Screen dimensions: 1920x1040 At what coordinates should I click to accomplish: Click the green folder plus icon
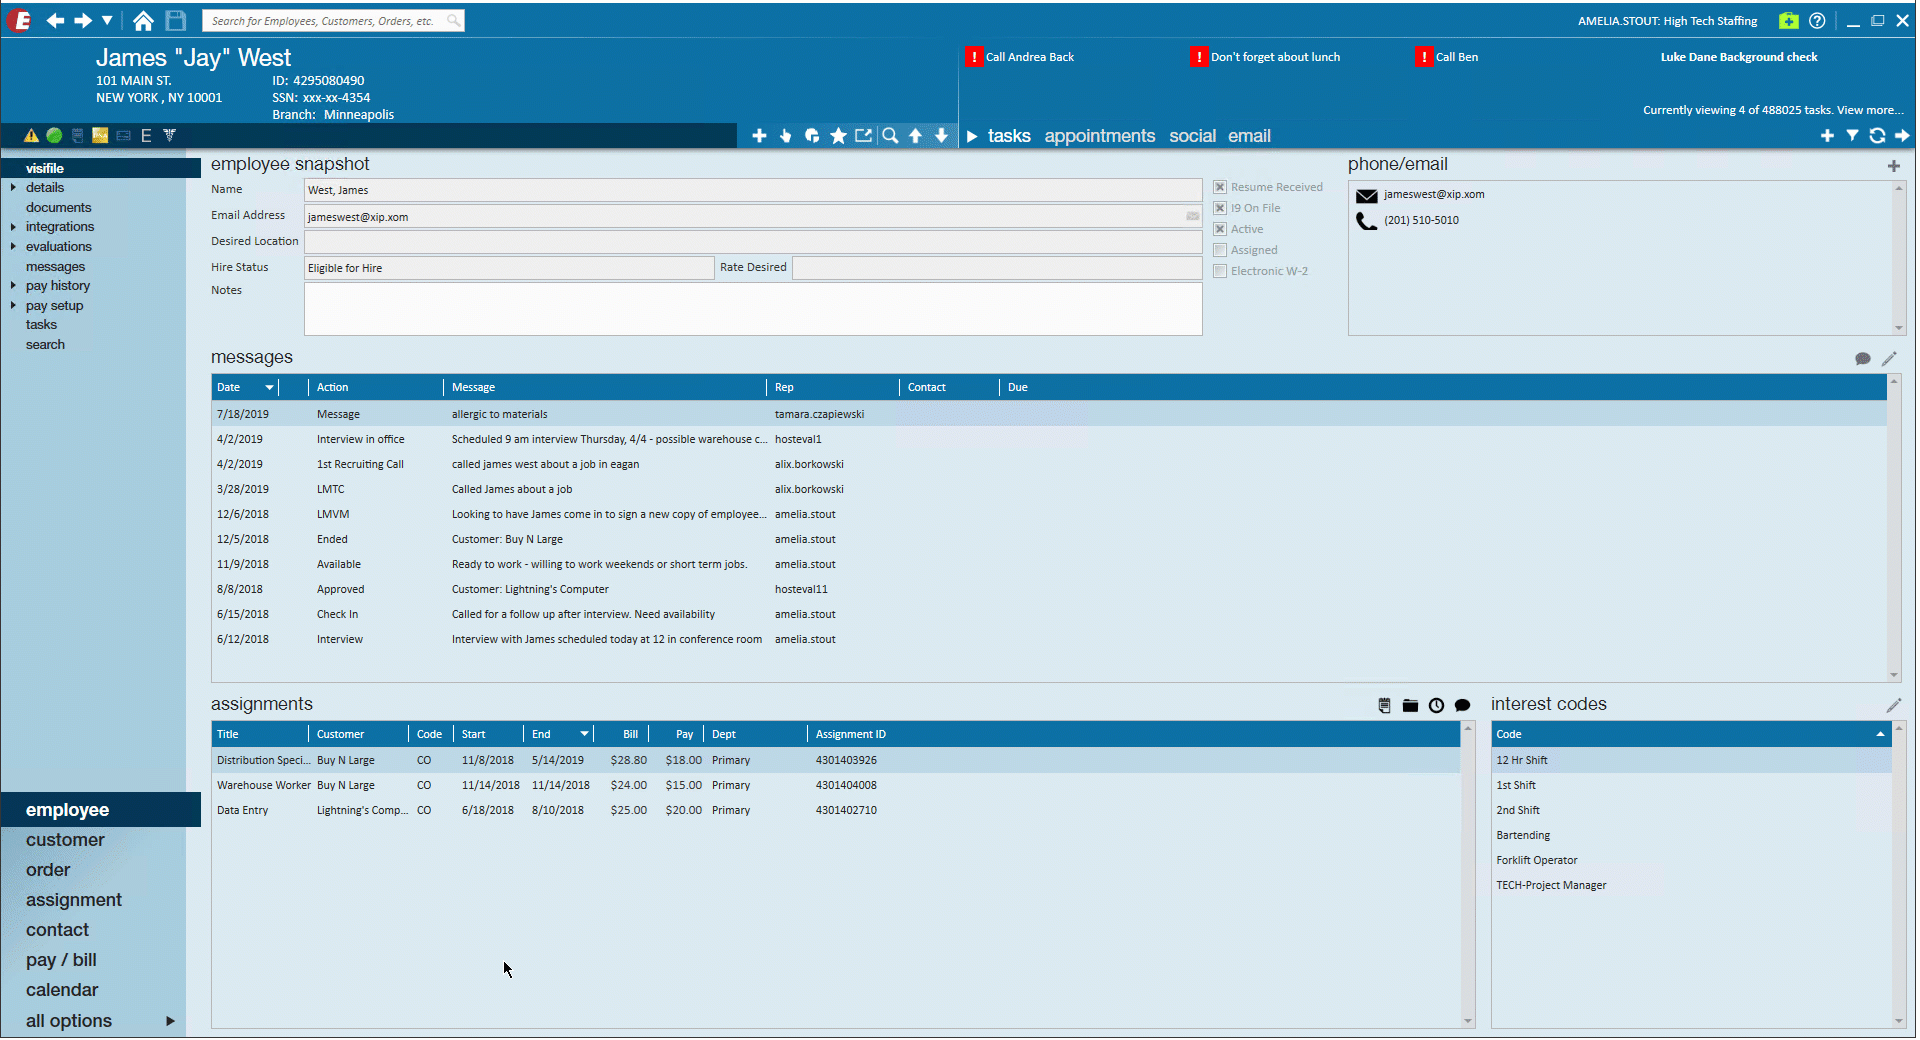point(1789,20)
